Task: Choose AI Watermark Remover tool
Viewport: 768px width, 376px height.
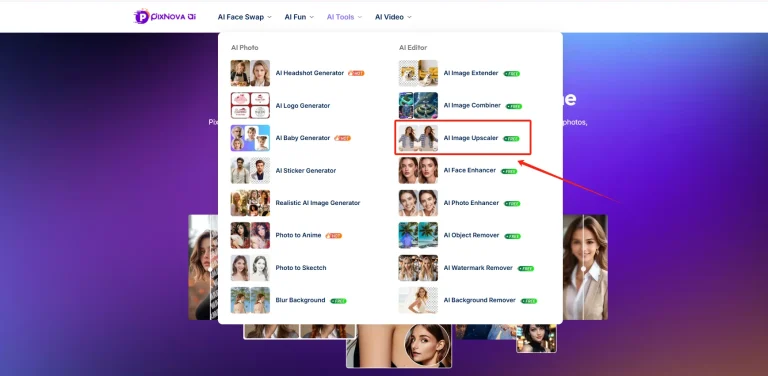Action: tap(478, 268)
